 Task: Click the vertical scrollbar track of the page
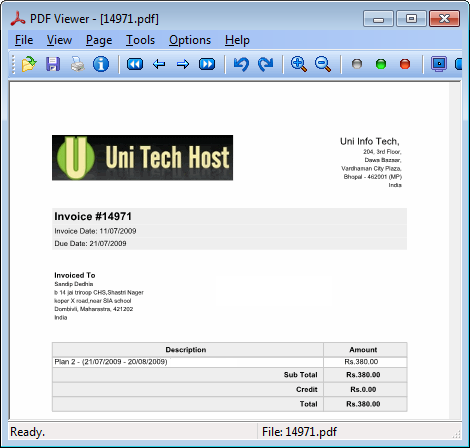pyautogui.click(x=455, y=250)
